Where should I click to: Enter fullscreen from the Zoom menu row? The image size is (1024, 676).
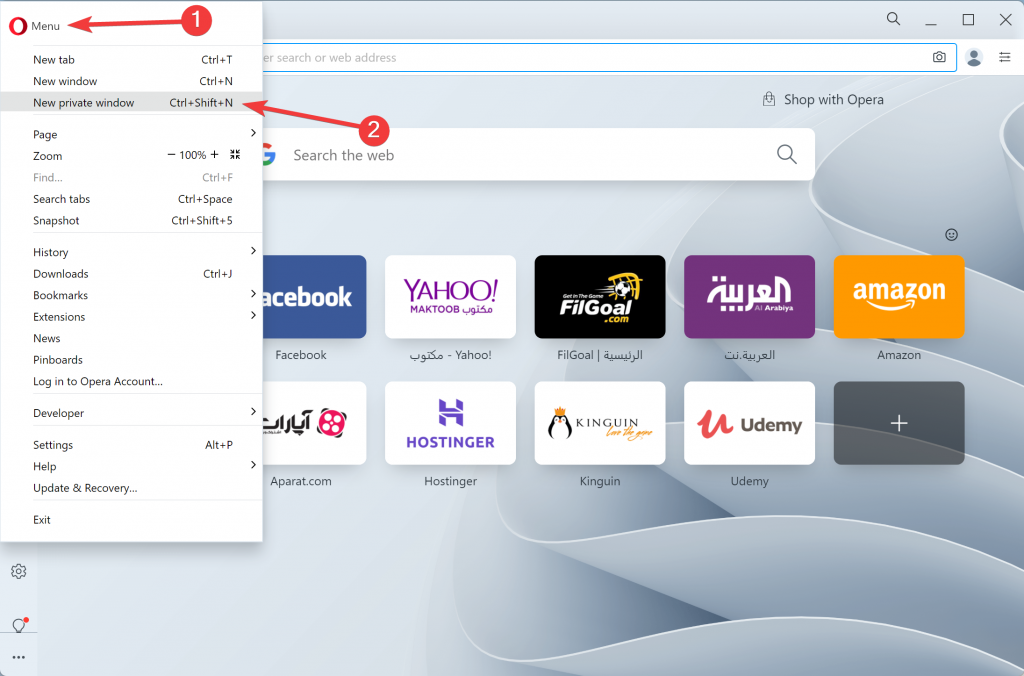click(235, 155)
